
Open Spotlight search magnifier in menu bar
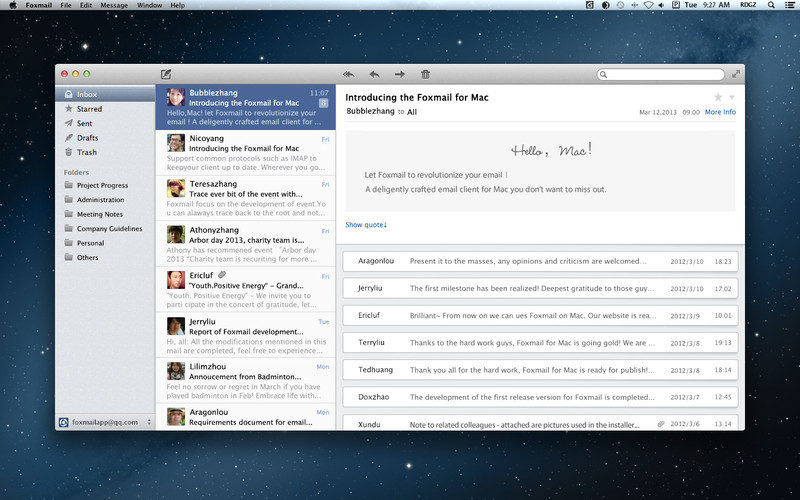[x=771, y=5]
